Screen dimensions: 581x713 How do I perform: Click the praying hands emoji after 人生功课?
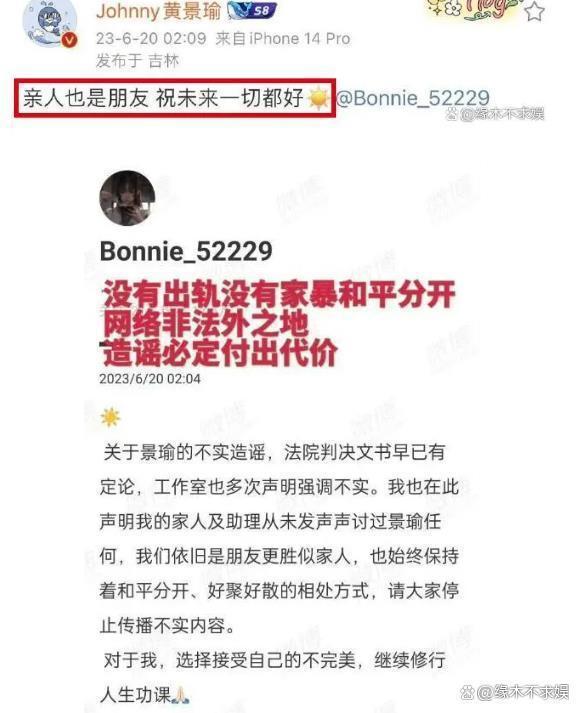click(180, 695)
